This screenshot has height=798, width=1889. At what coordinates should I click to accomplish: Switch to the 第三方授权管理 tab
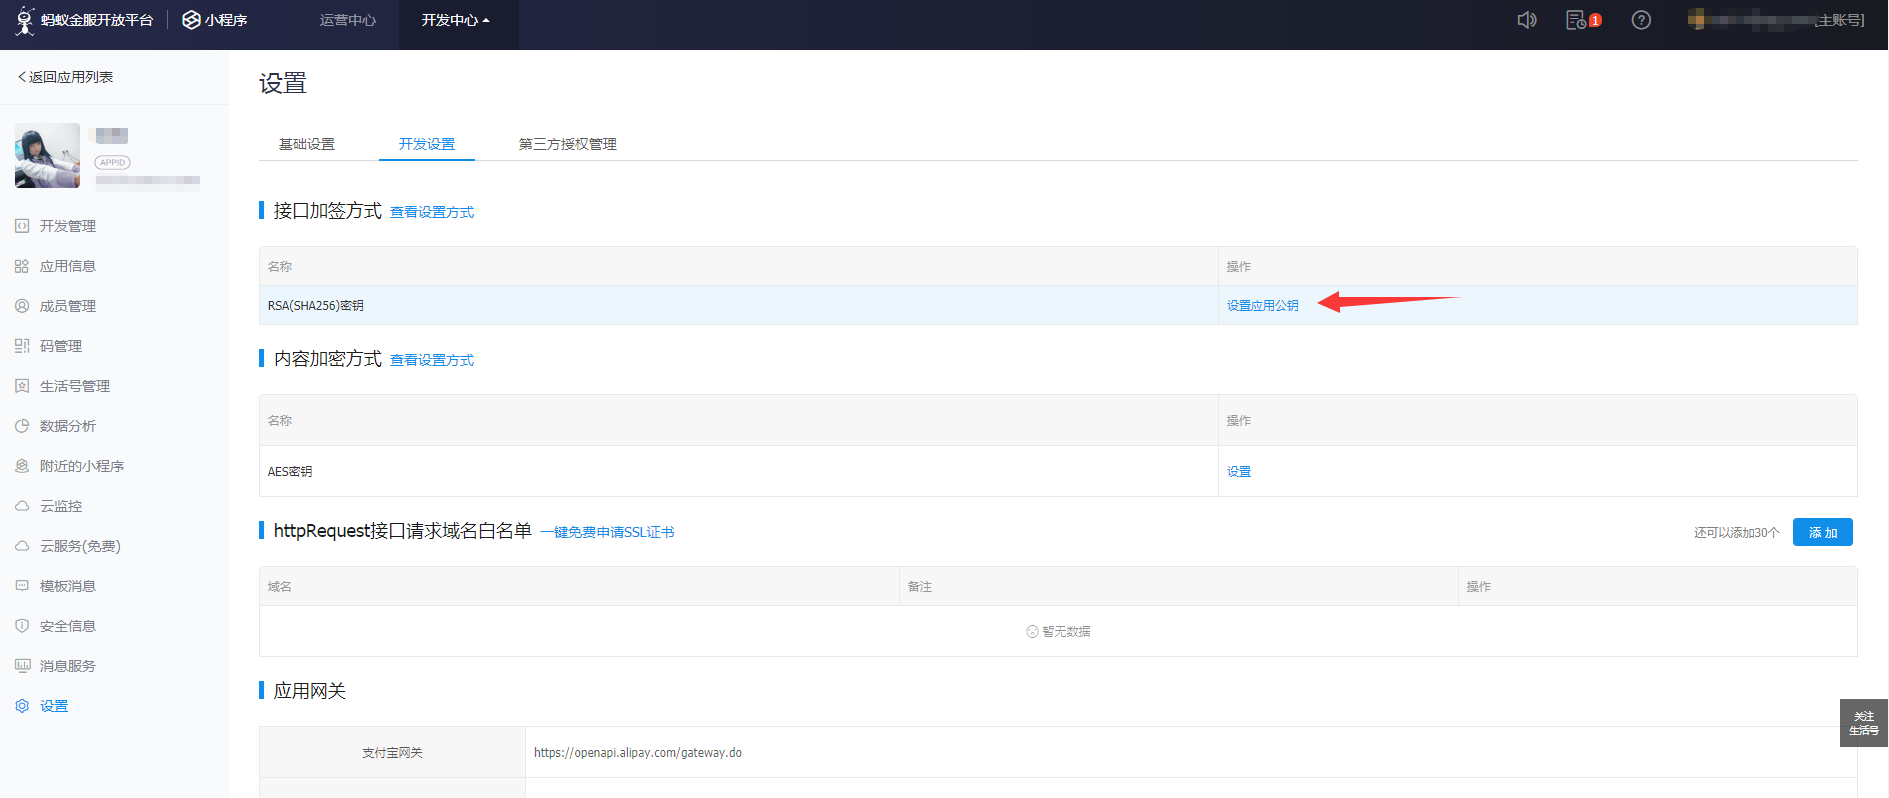567,144
